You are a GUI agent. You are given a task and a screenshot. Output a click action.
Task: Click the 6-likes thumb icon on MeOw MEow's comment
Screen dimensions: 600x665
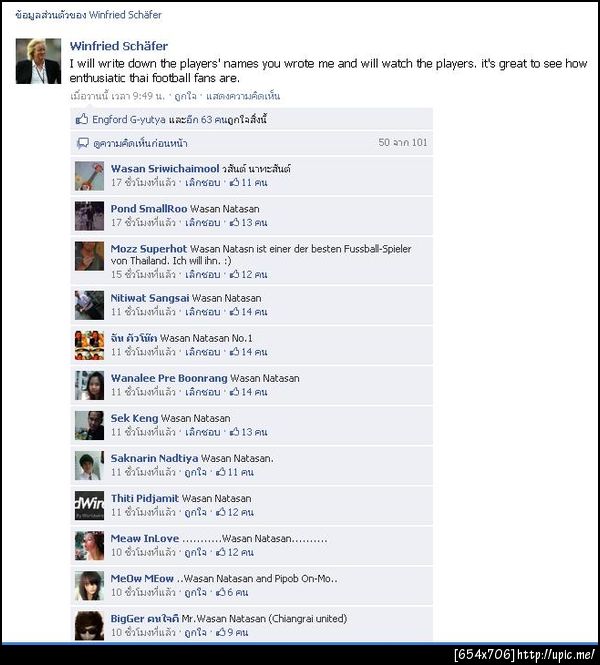click(220, 592)
